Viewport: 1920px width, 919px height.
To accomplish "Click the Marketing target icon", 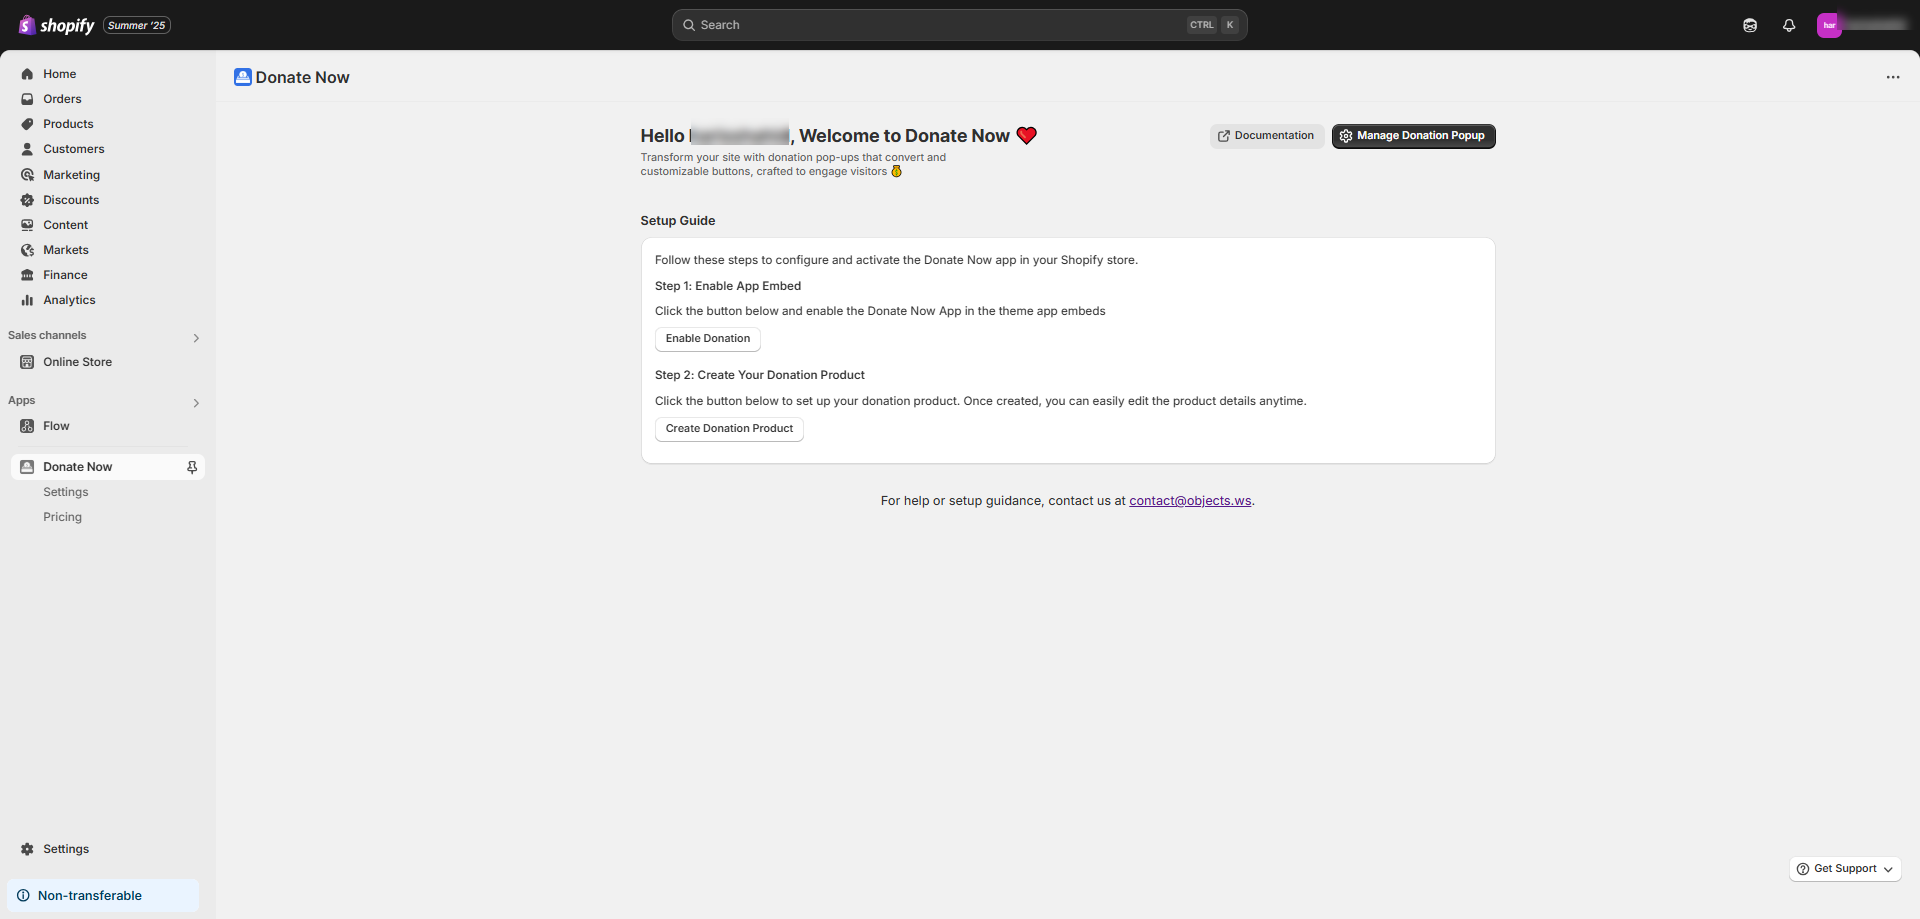I will [27, 175].
